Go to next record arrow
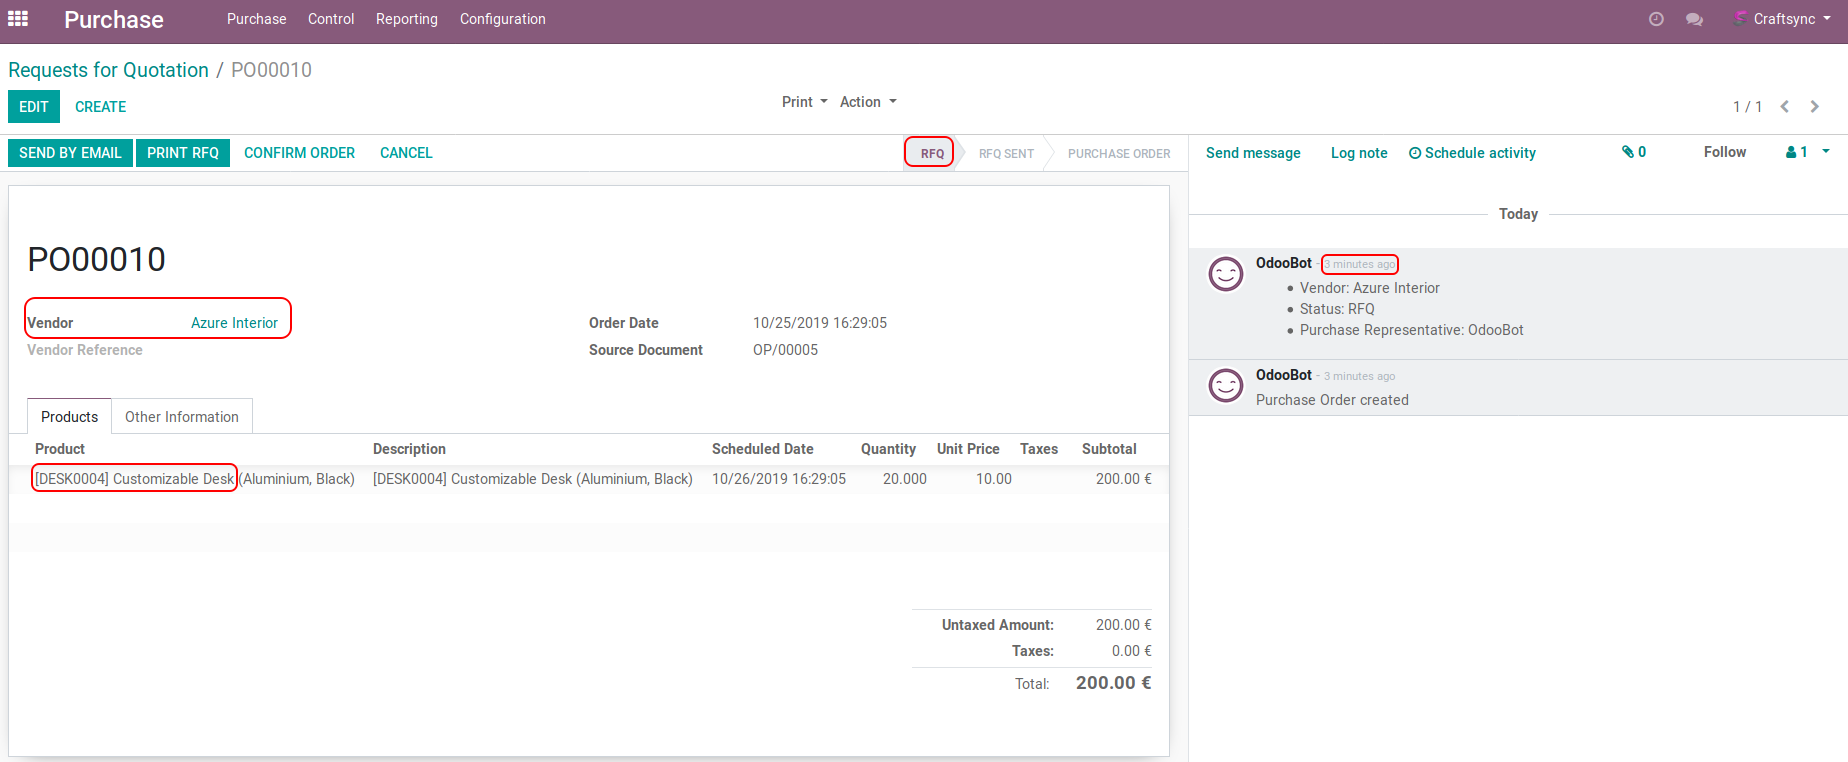The image size is (1848, 762). [1814, 106]
